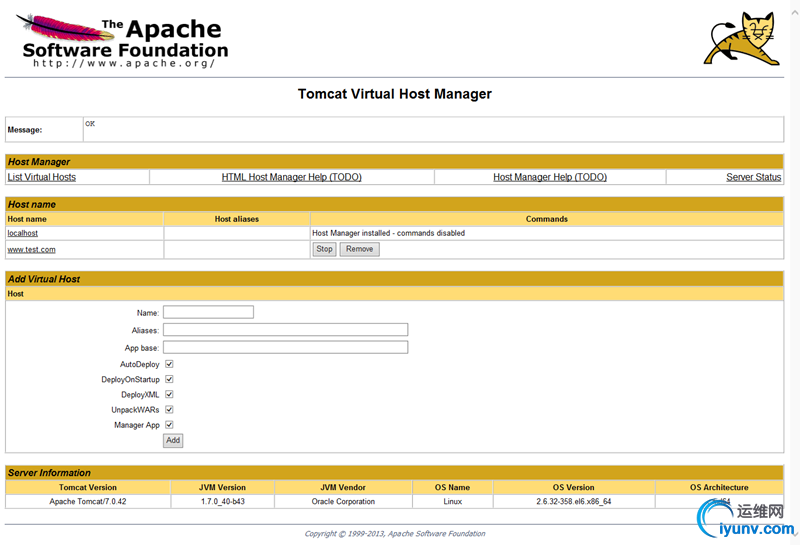The height and width of the screenshot is (545, 800).
Task: Click the 'OS Architecture' column header
Action: coord(719,487)
